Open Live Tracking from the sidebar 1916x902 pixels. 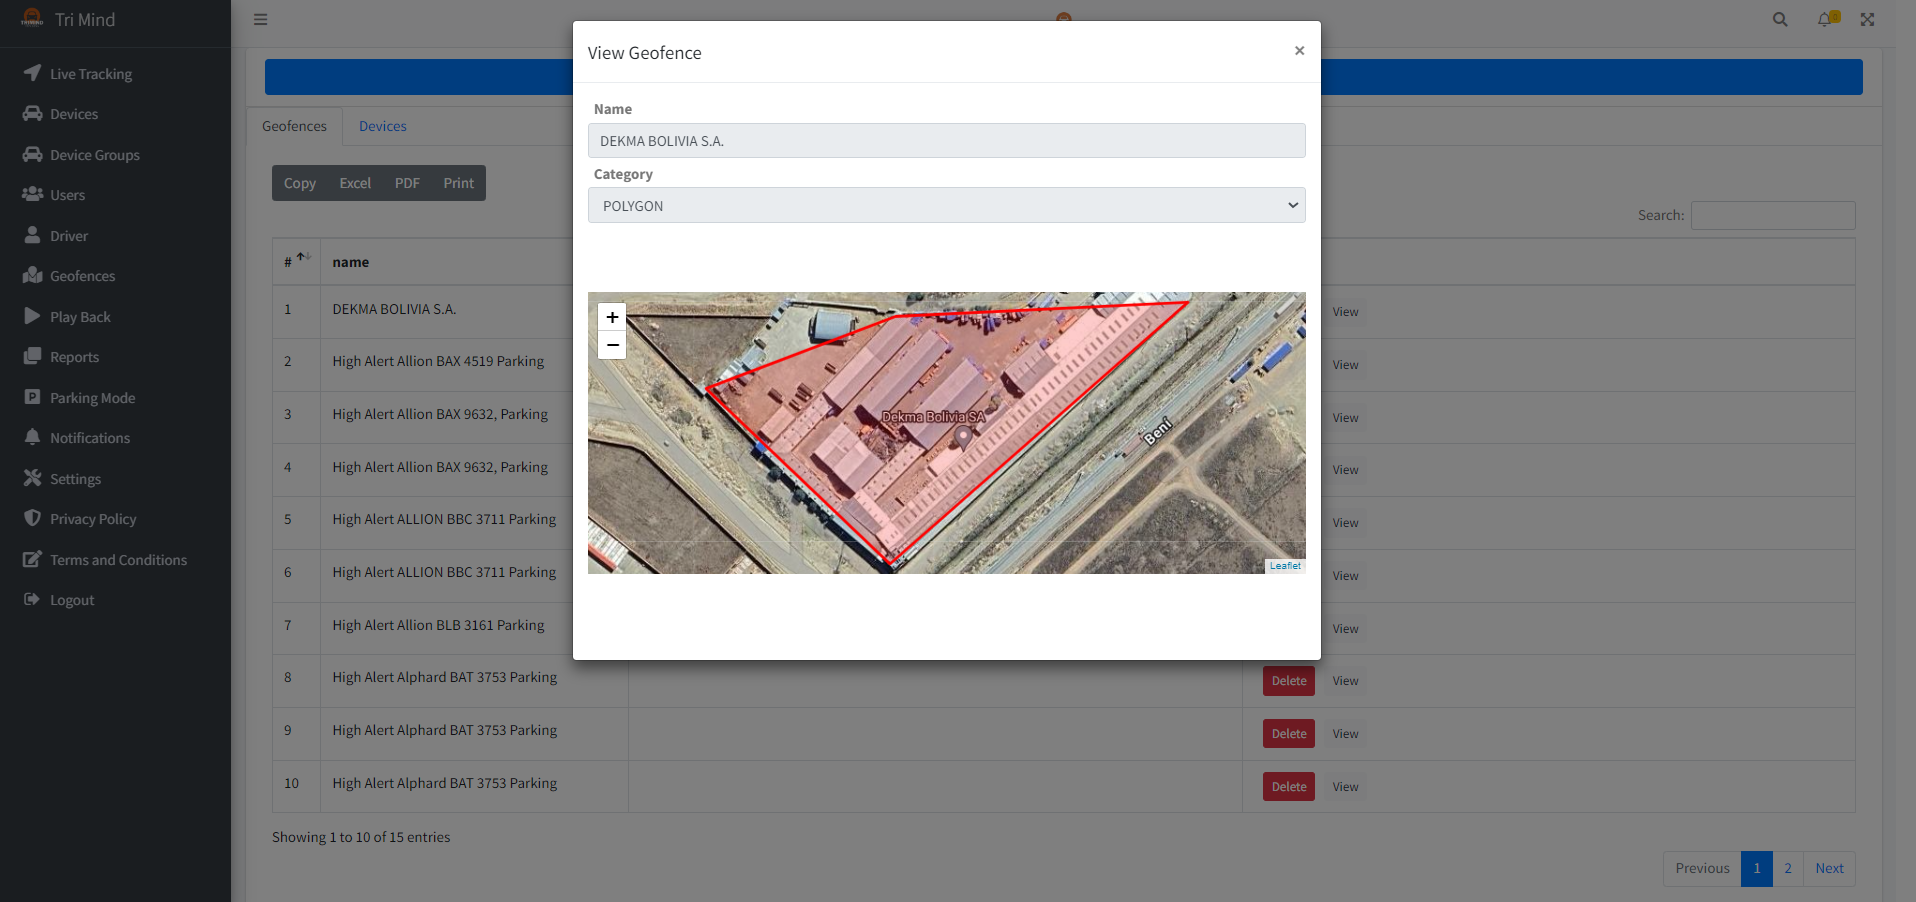[90, 73]
